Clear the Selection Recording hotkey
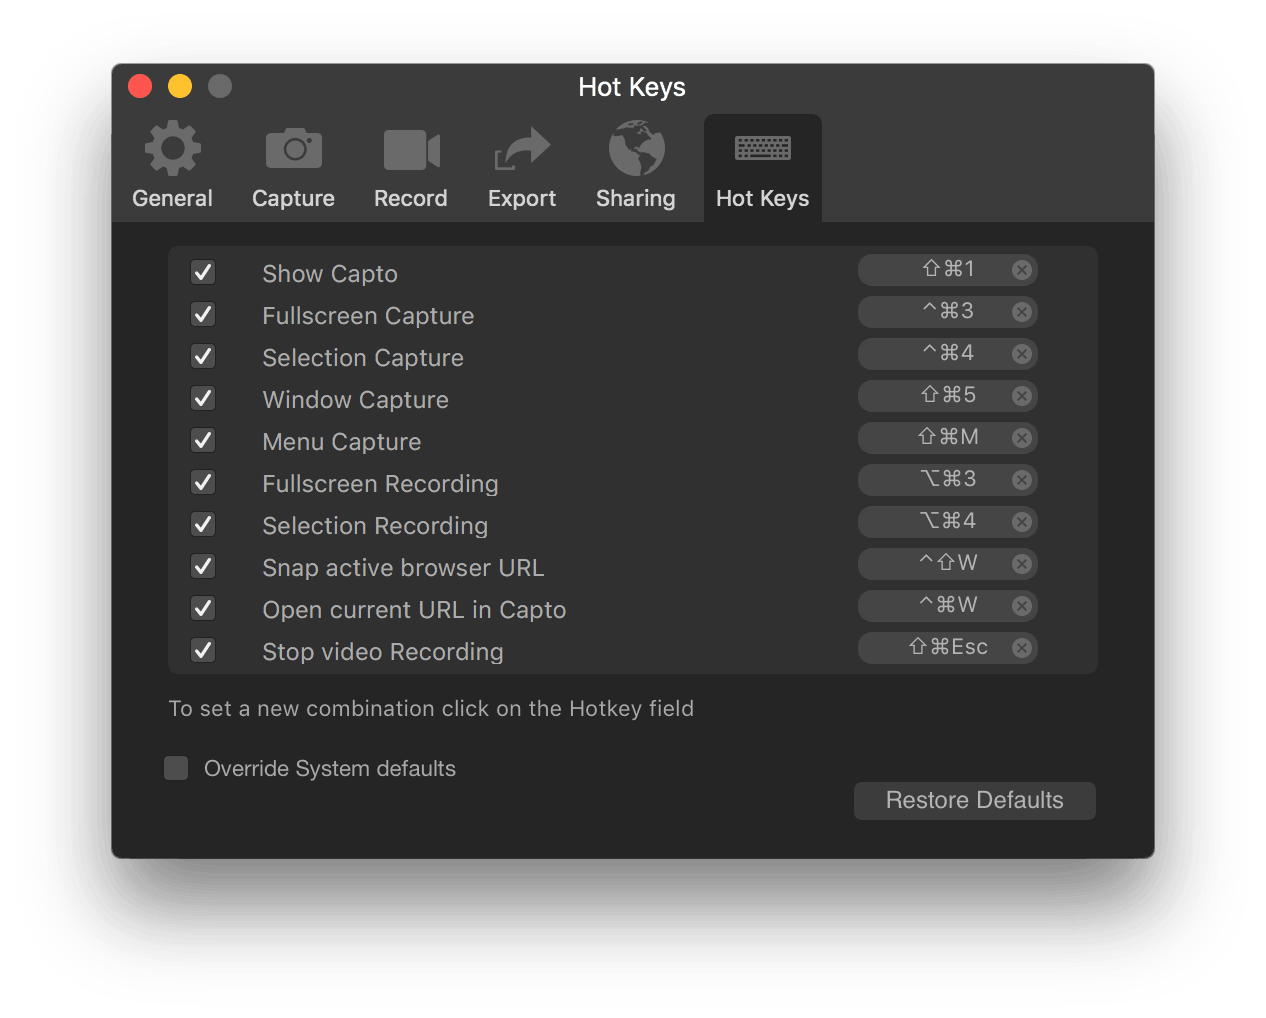The height and width of the screenshot is (1018, 1266). pyautogui.click(x=1021, y=522)
